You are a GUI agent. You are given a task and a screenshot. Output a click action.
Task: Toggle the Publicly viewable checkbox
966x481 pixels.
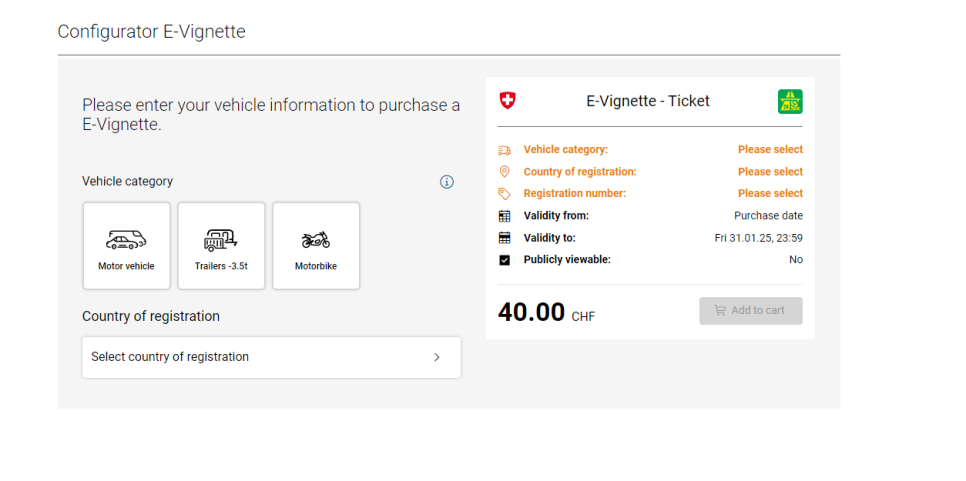[x=505, y=260]
